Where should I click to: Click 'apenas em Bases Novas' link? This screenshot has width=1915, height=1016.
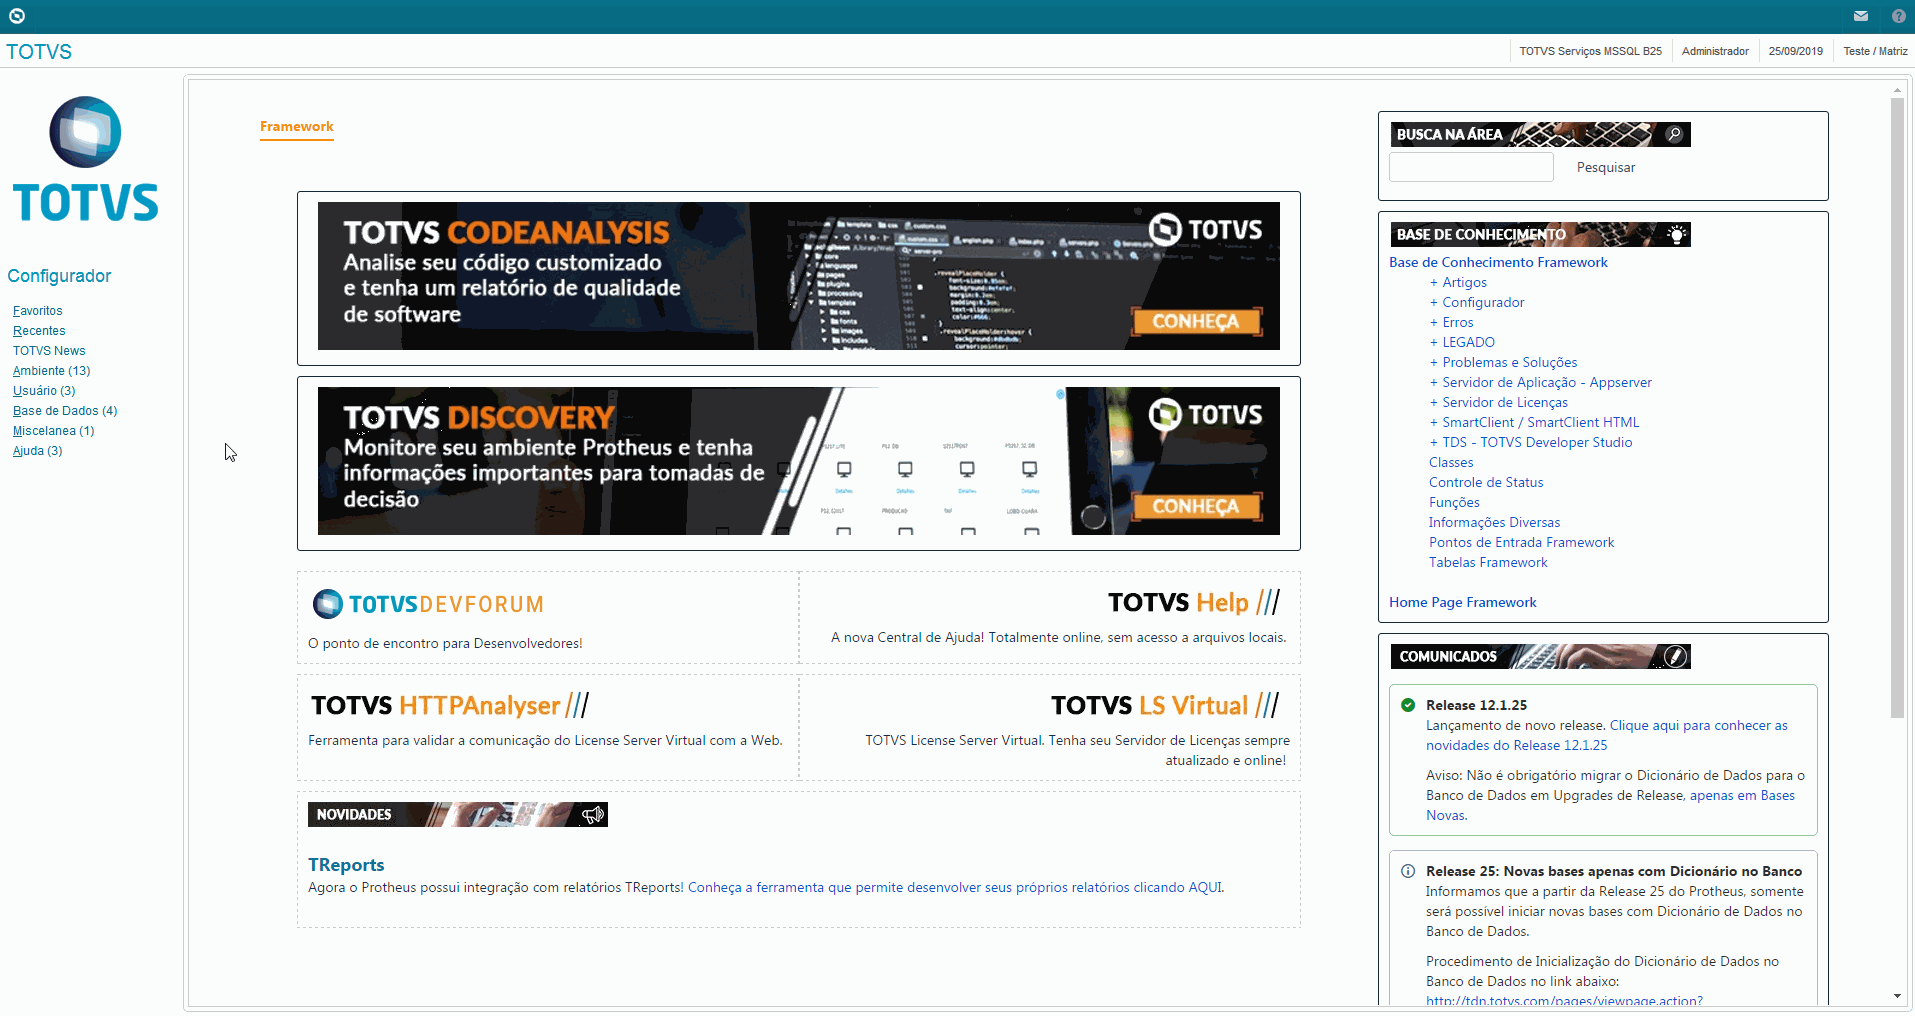coord(1610,805)
